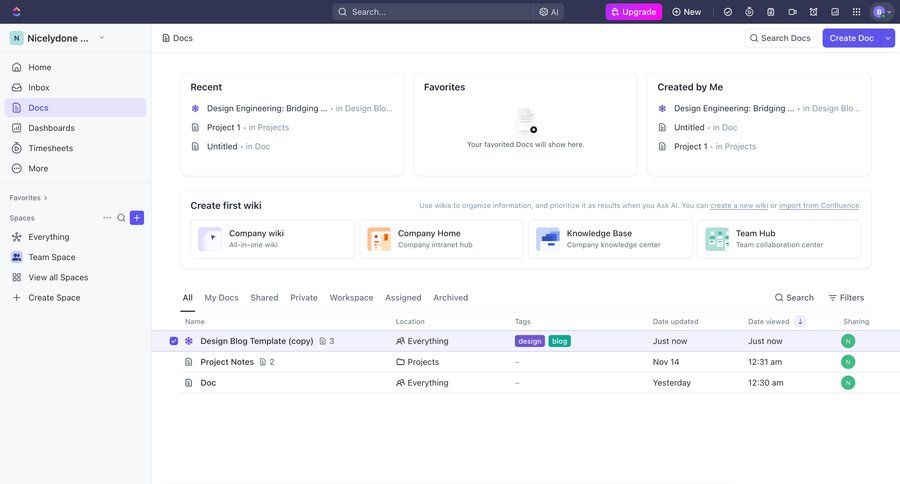Image resolution: width=900 pixels, height=484 pixels.
Task: Click the purple plus button in Spaces
Action: [x=137, y=218]
